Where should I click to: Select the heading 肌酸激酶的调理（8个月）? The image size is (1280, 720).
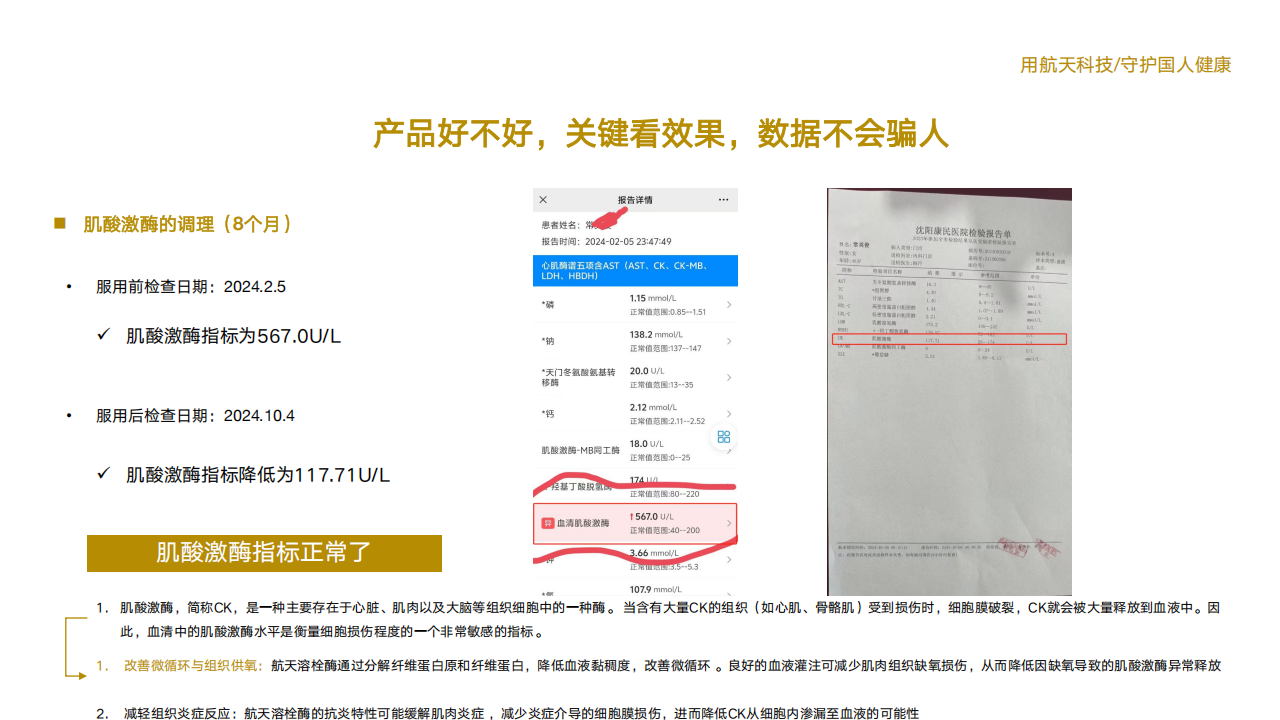coord(188,224)
